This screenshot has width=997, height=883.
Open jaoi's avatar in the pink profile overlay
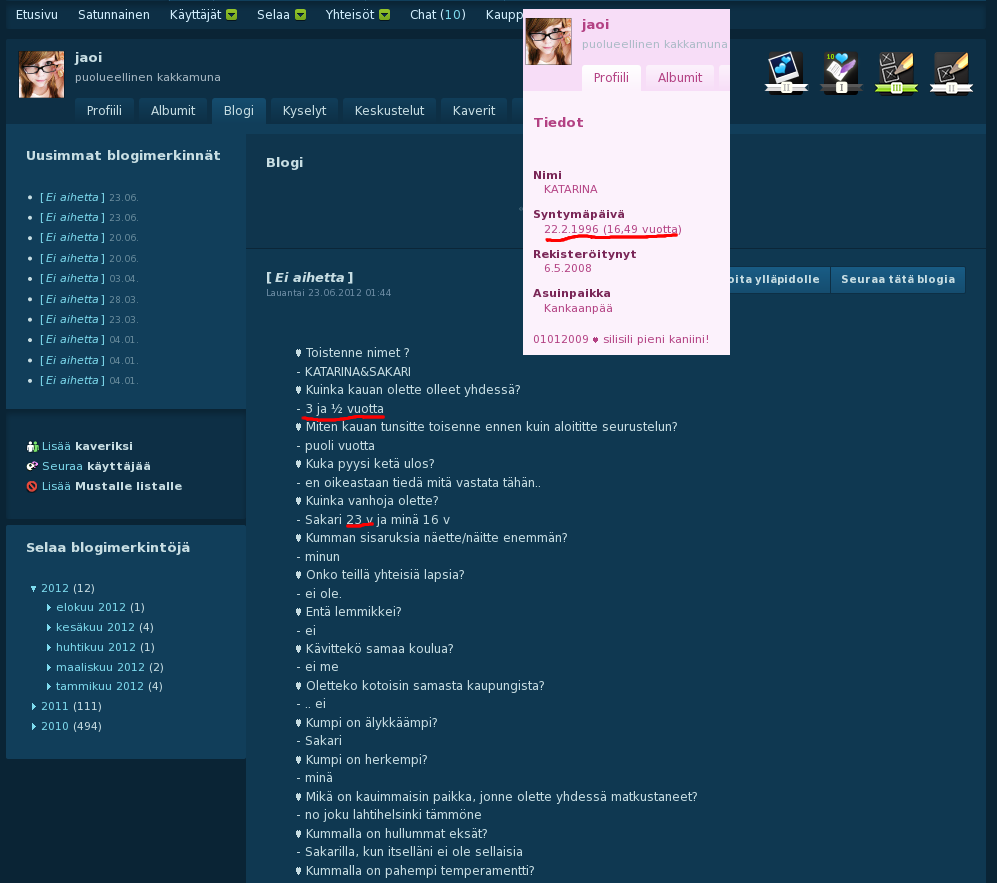click(548, 41)
